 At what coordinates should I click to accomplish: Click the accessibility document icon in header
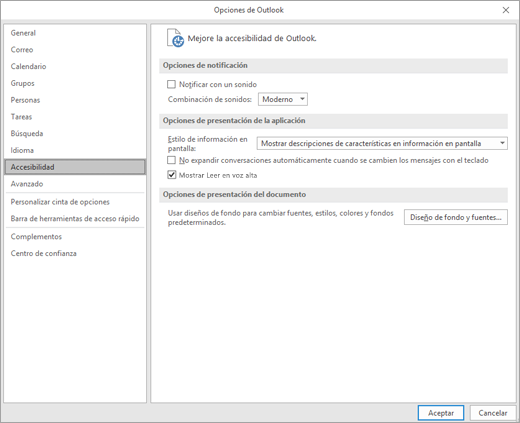click(175, 38)
